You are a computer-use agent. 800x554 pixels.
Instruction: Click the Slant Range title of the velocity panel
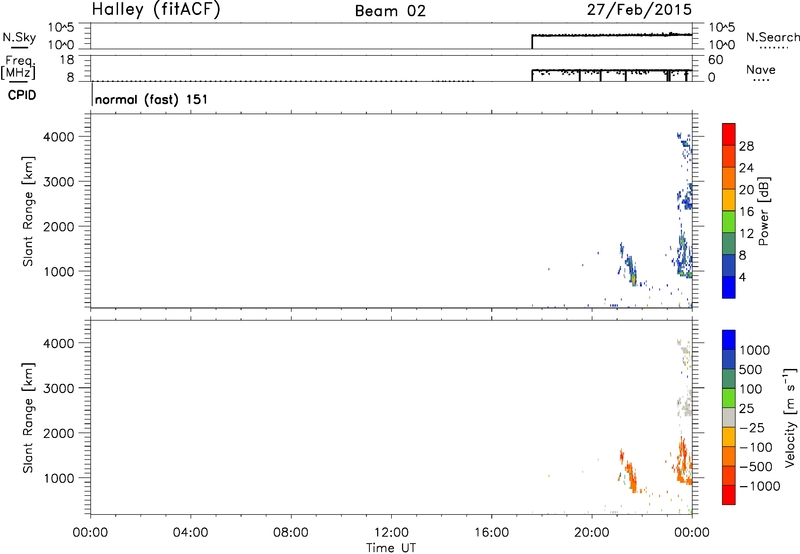[x=28, y=418]
